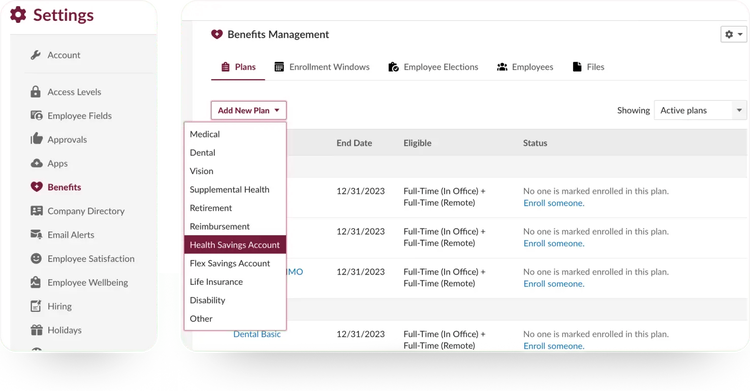This screenshot has height=391, width=750.
Task: Open the Employees tab
Action: point(525,67)
